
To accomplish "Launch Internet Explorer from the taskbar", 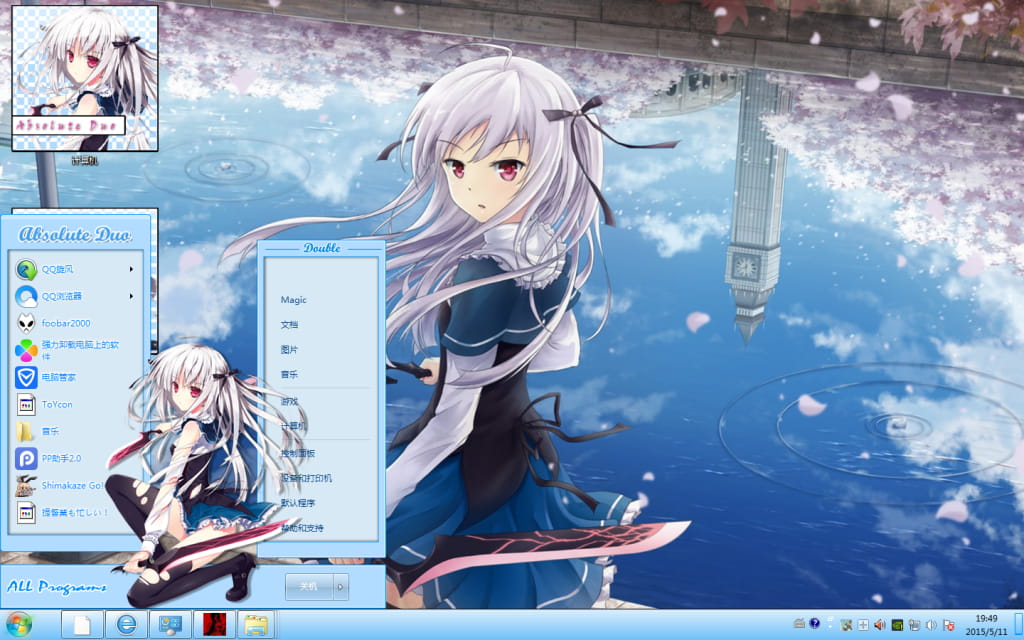I will point(125,623).
